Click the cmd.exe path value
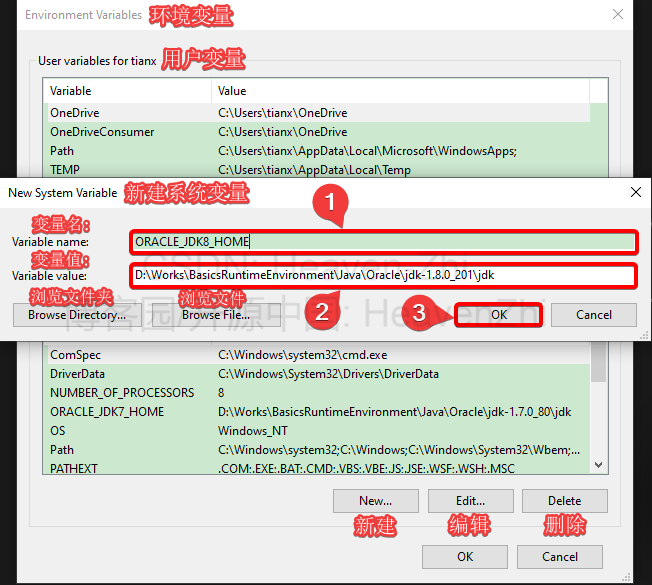This screenshot has height=585, width=652. tap(303, 355)
